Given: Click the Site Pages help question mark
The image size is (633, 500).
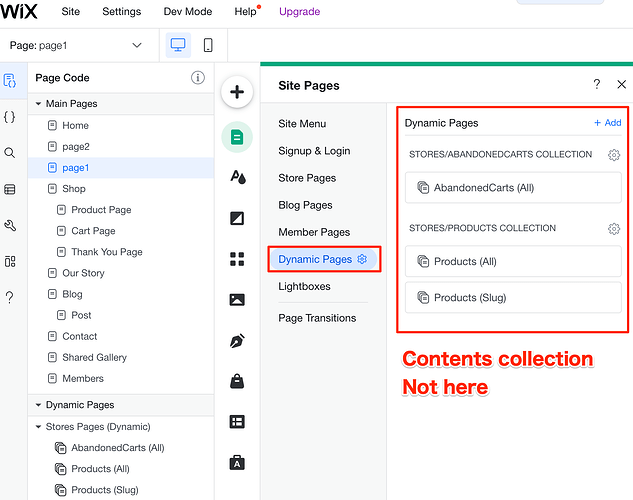Looking at the screenshot, I should (x=597, y=84).
